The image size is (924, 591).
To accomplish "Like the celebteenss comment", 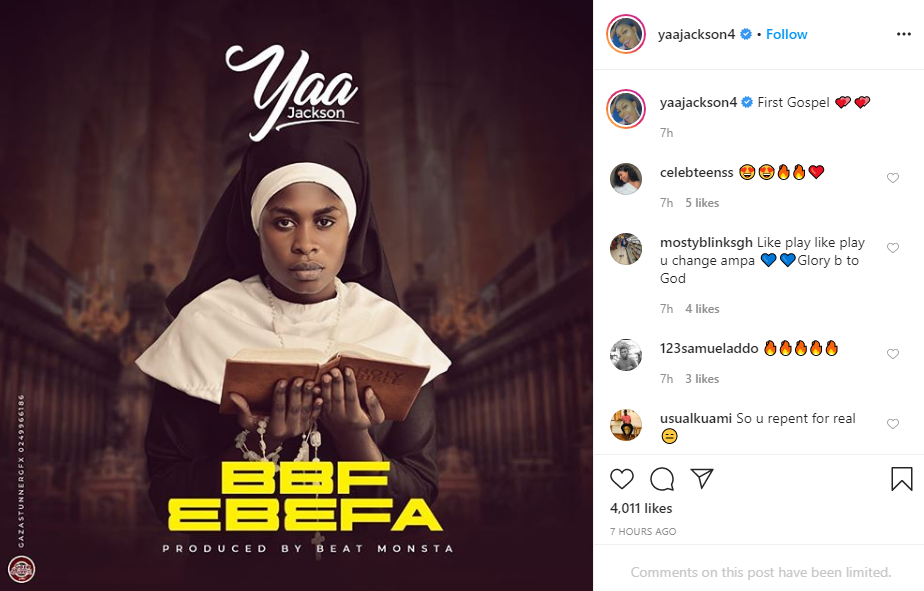I will coord(893,178).
